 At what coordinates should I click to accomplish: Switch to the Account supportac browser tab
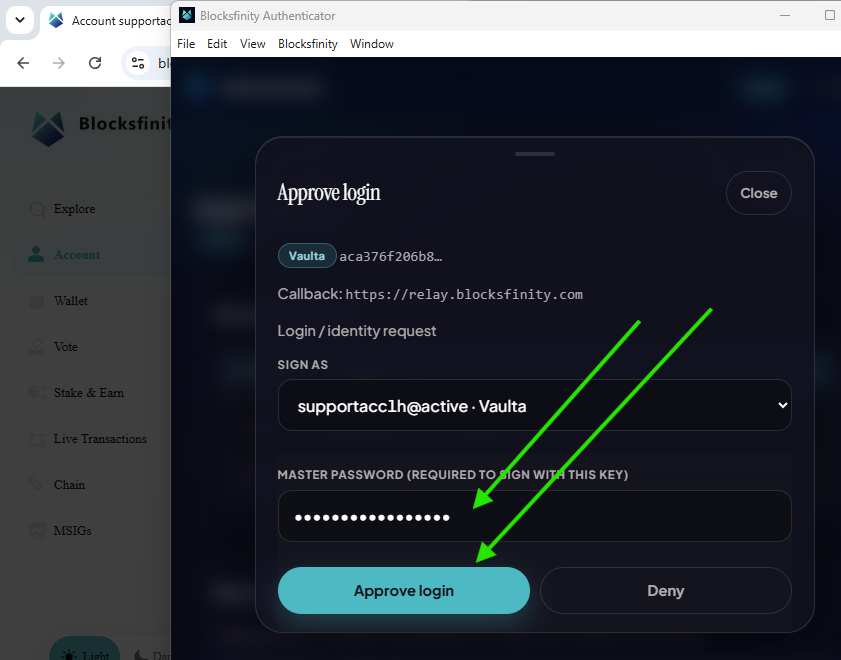click(x=105, y=20)
